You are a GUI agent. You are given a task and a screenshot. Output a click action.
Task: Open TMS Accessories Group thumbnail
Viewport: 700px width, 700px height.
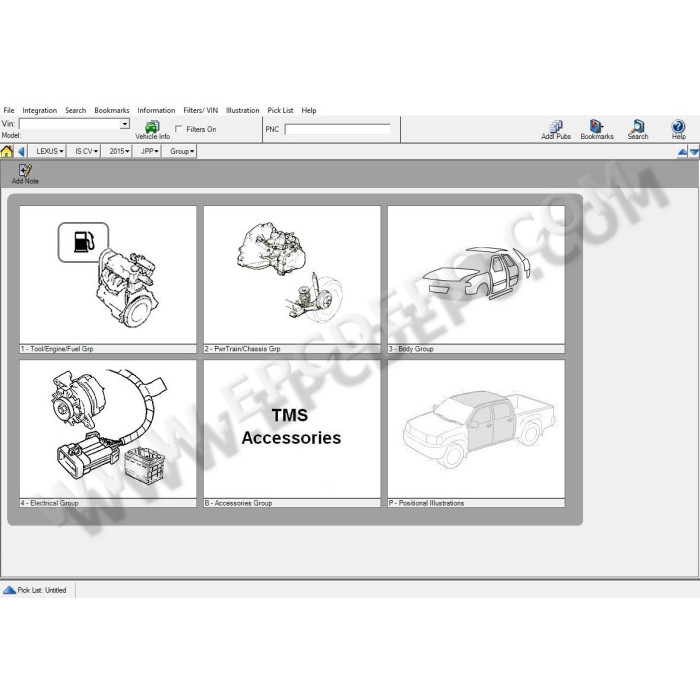(292, 429)
